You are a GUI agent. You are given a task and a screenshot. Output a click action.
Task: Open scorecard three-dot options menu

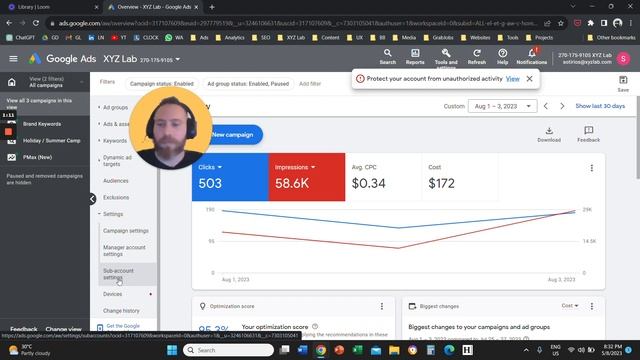pos(591,168)
